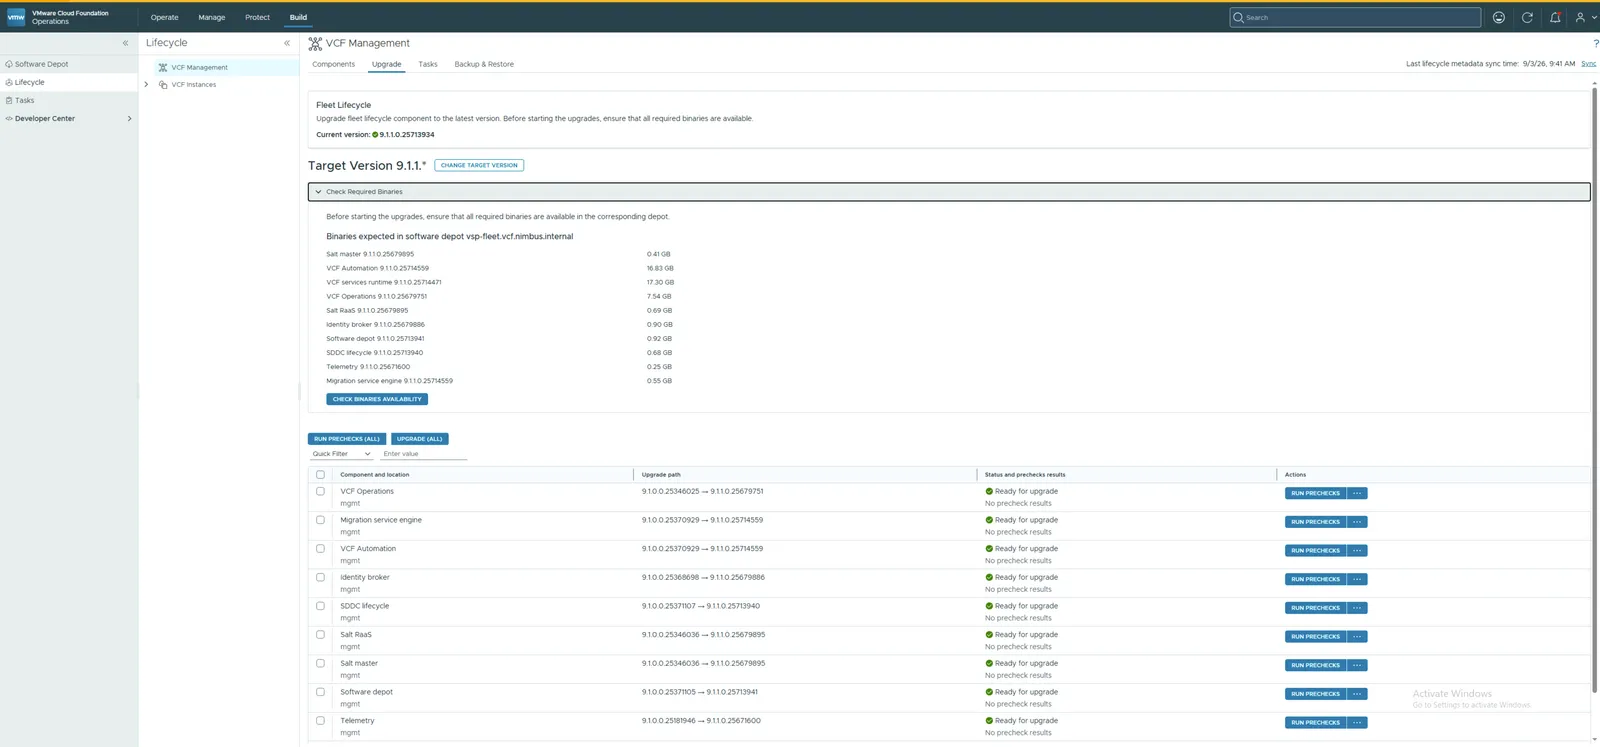
Task: Switch to the Components tab
Action: [x=333, y=64]
